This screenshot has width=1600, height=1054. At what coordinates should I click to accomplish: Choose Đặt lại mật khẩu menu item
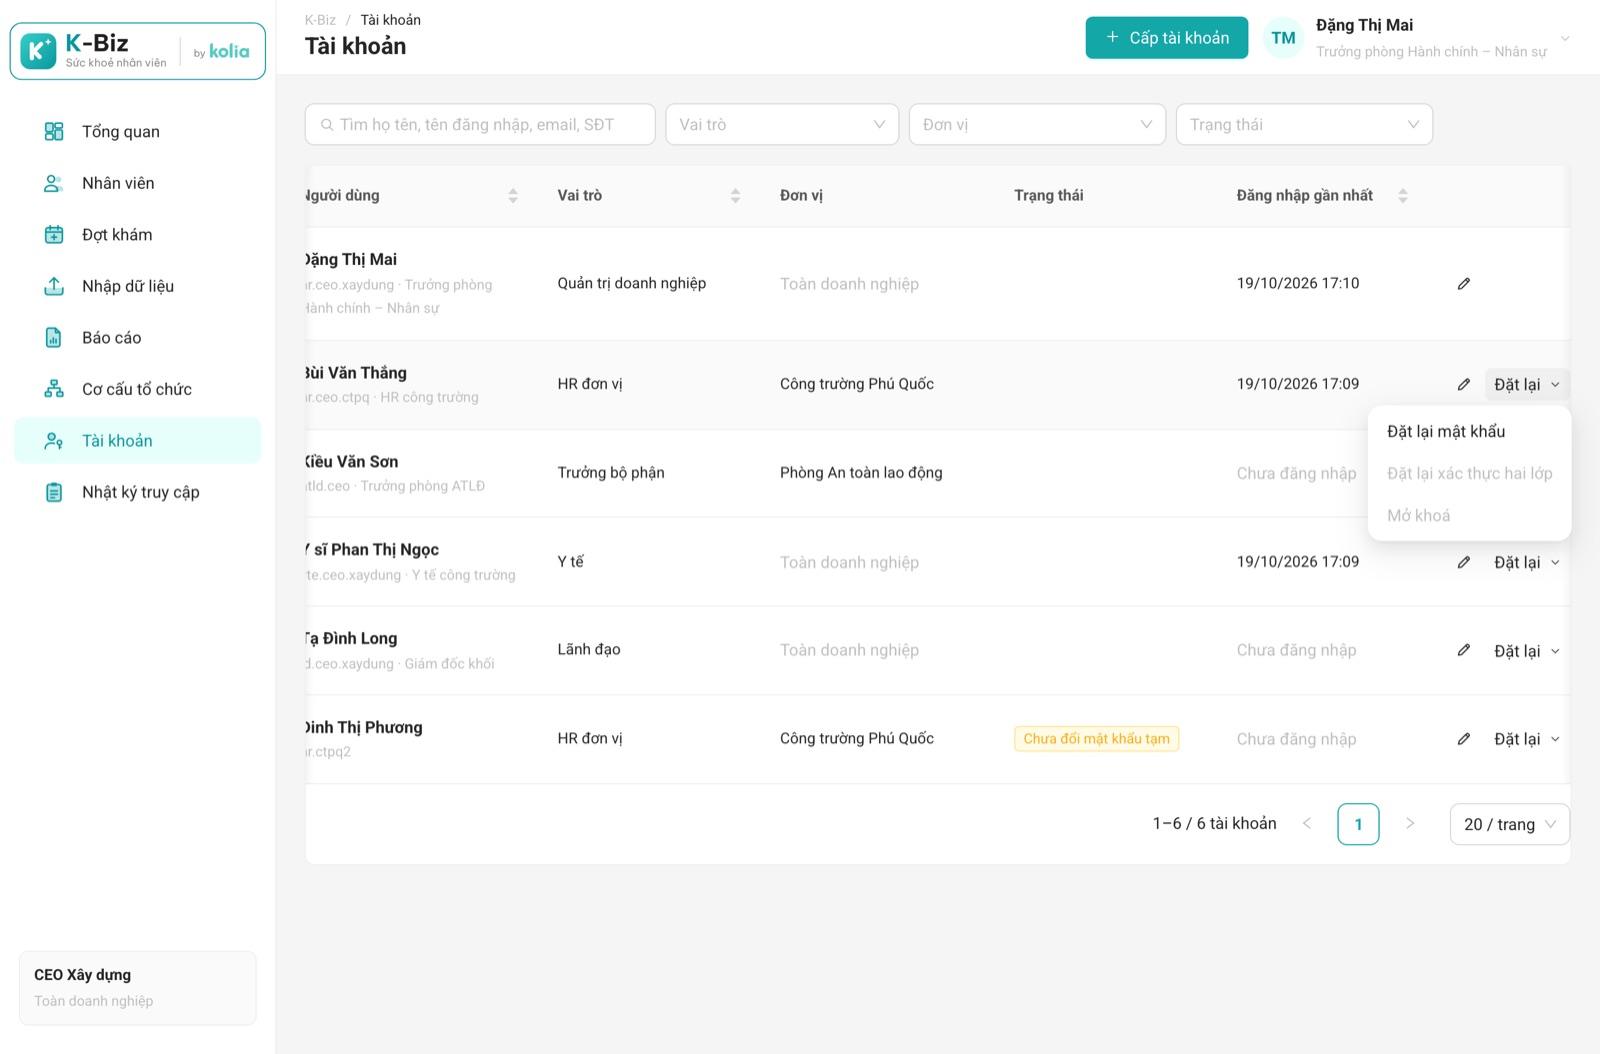point(1469,431)
